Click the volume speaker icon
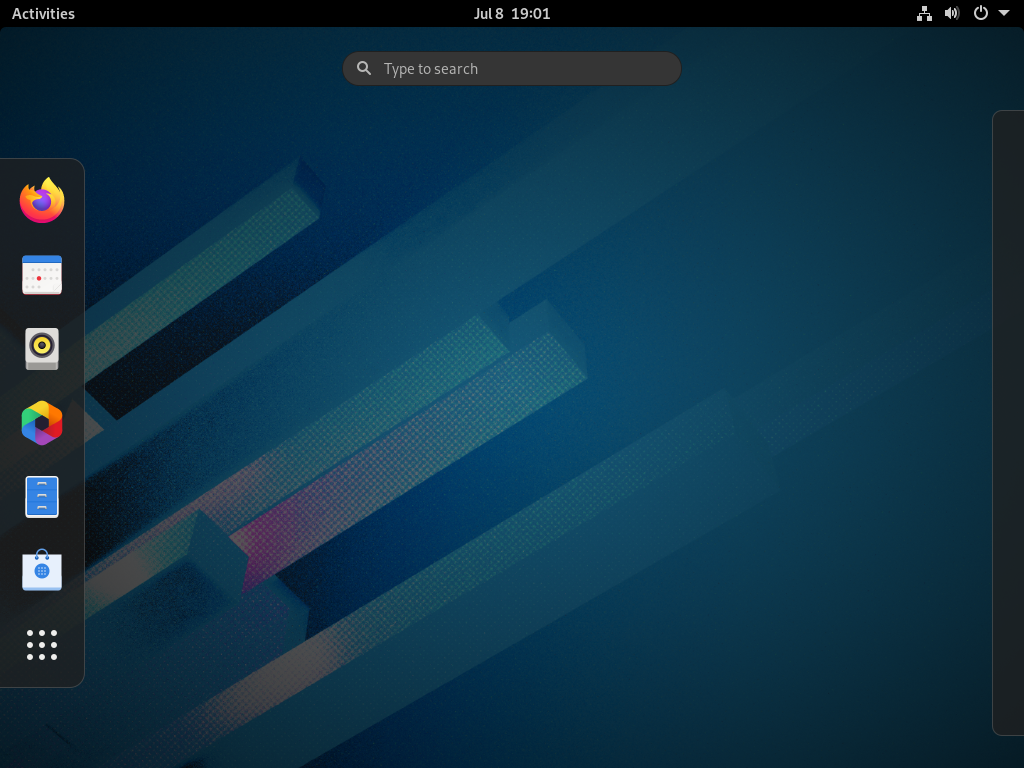 click(952, 13)
